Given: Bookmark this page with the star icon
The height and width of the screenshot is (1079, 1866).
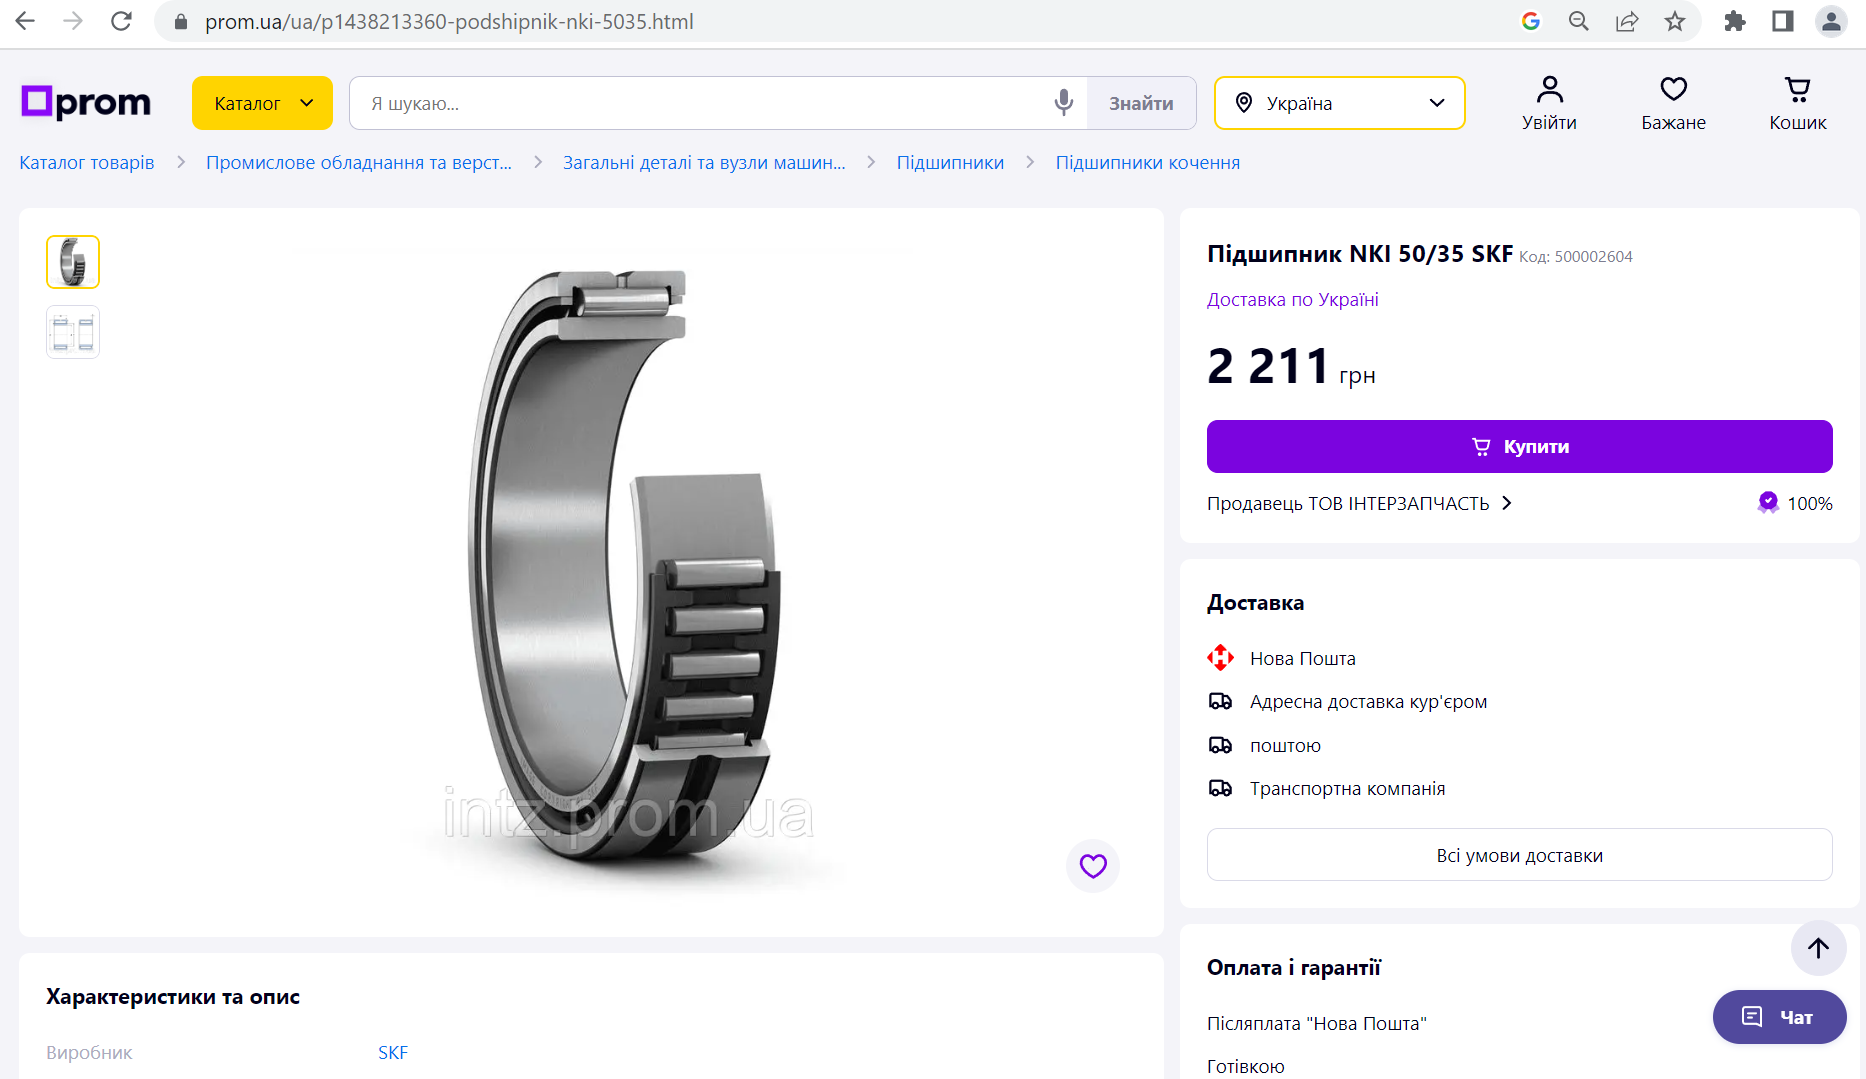Looking at the screenshot, I should click(x=1675, y=21).
